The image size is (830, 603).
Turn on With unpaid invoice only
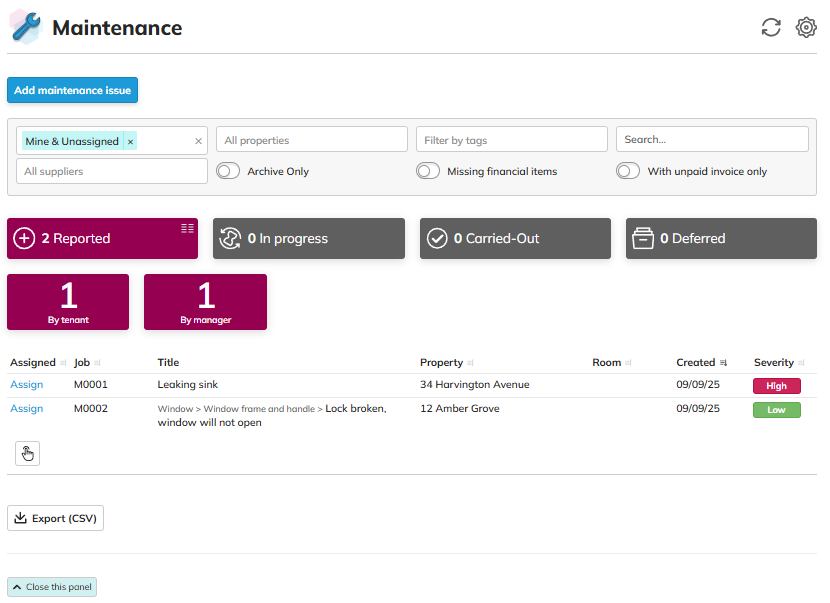point(628,171)
